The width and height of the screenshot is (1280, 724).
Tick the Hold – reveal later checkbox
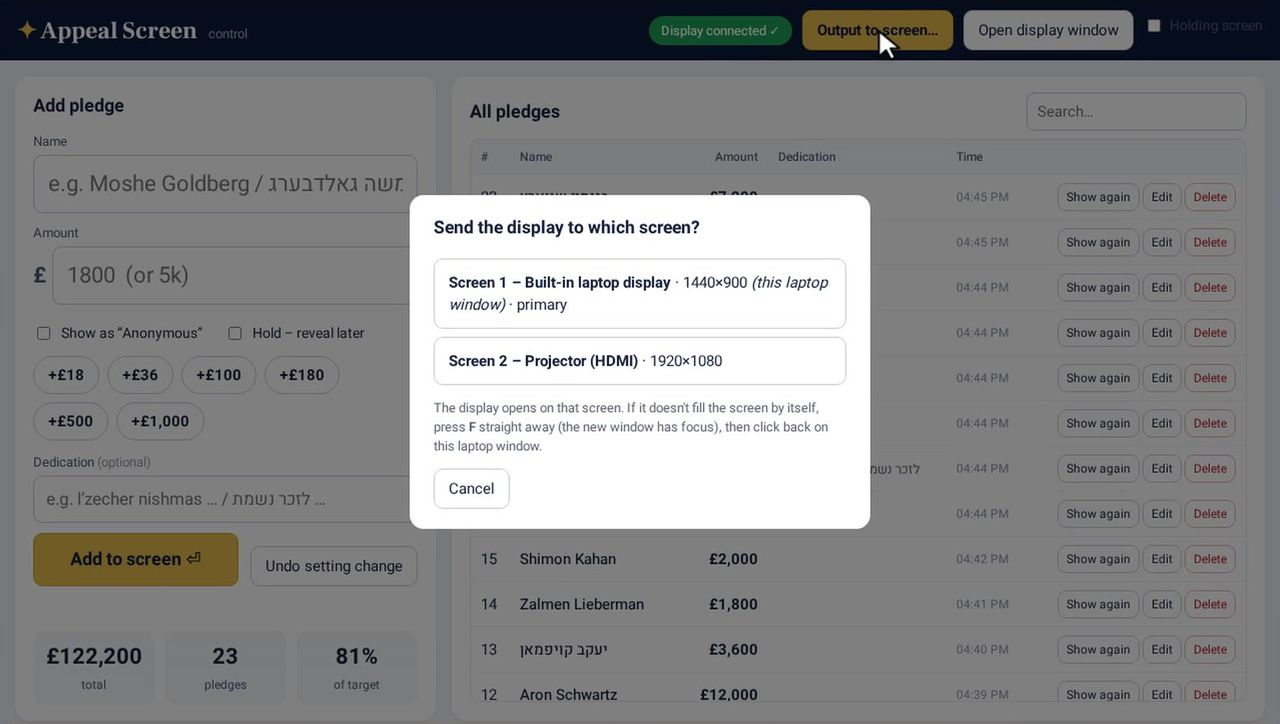coord(235,333)
